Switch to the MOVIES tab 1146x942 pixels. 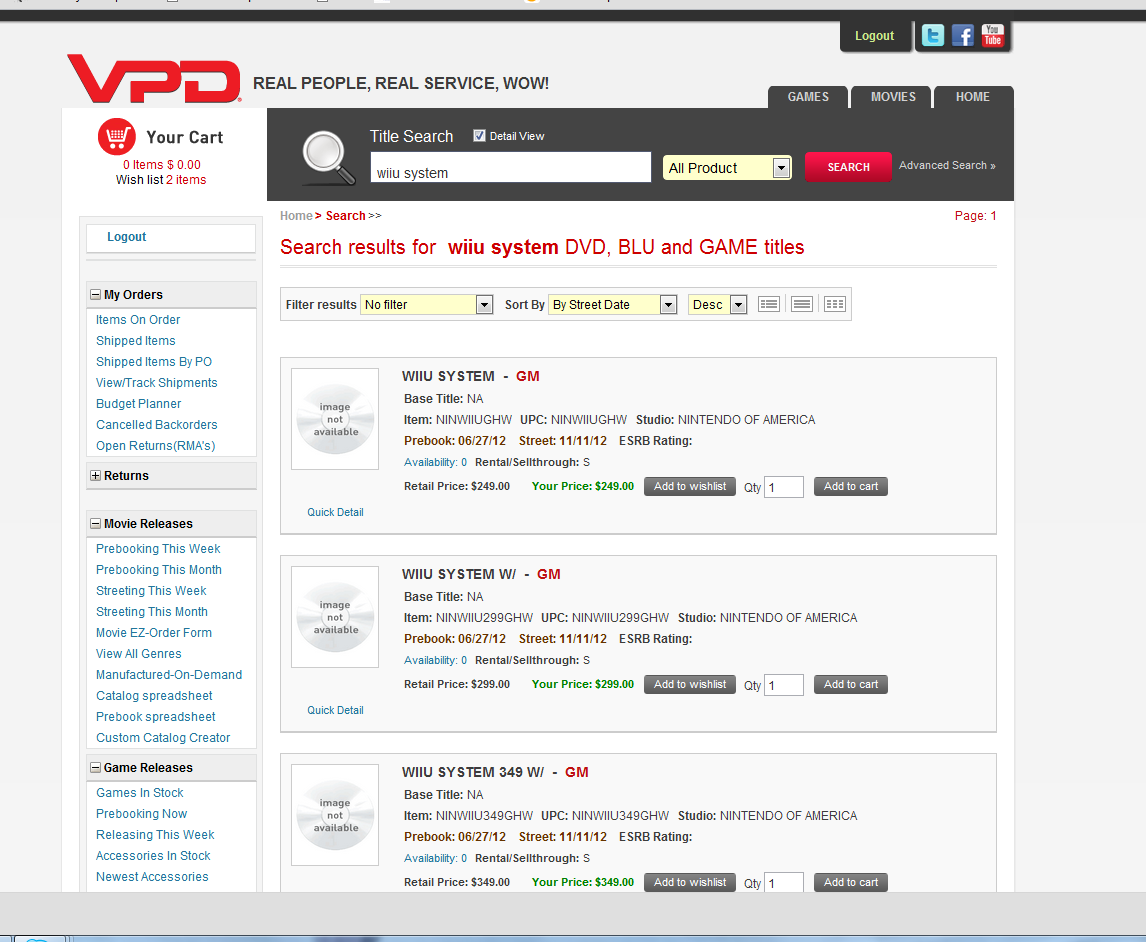pos(893,97)
